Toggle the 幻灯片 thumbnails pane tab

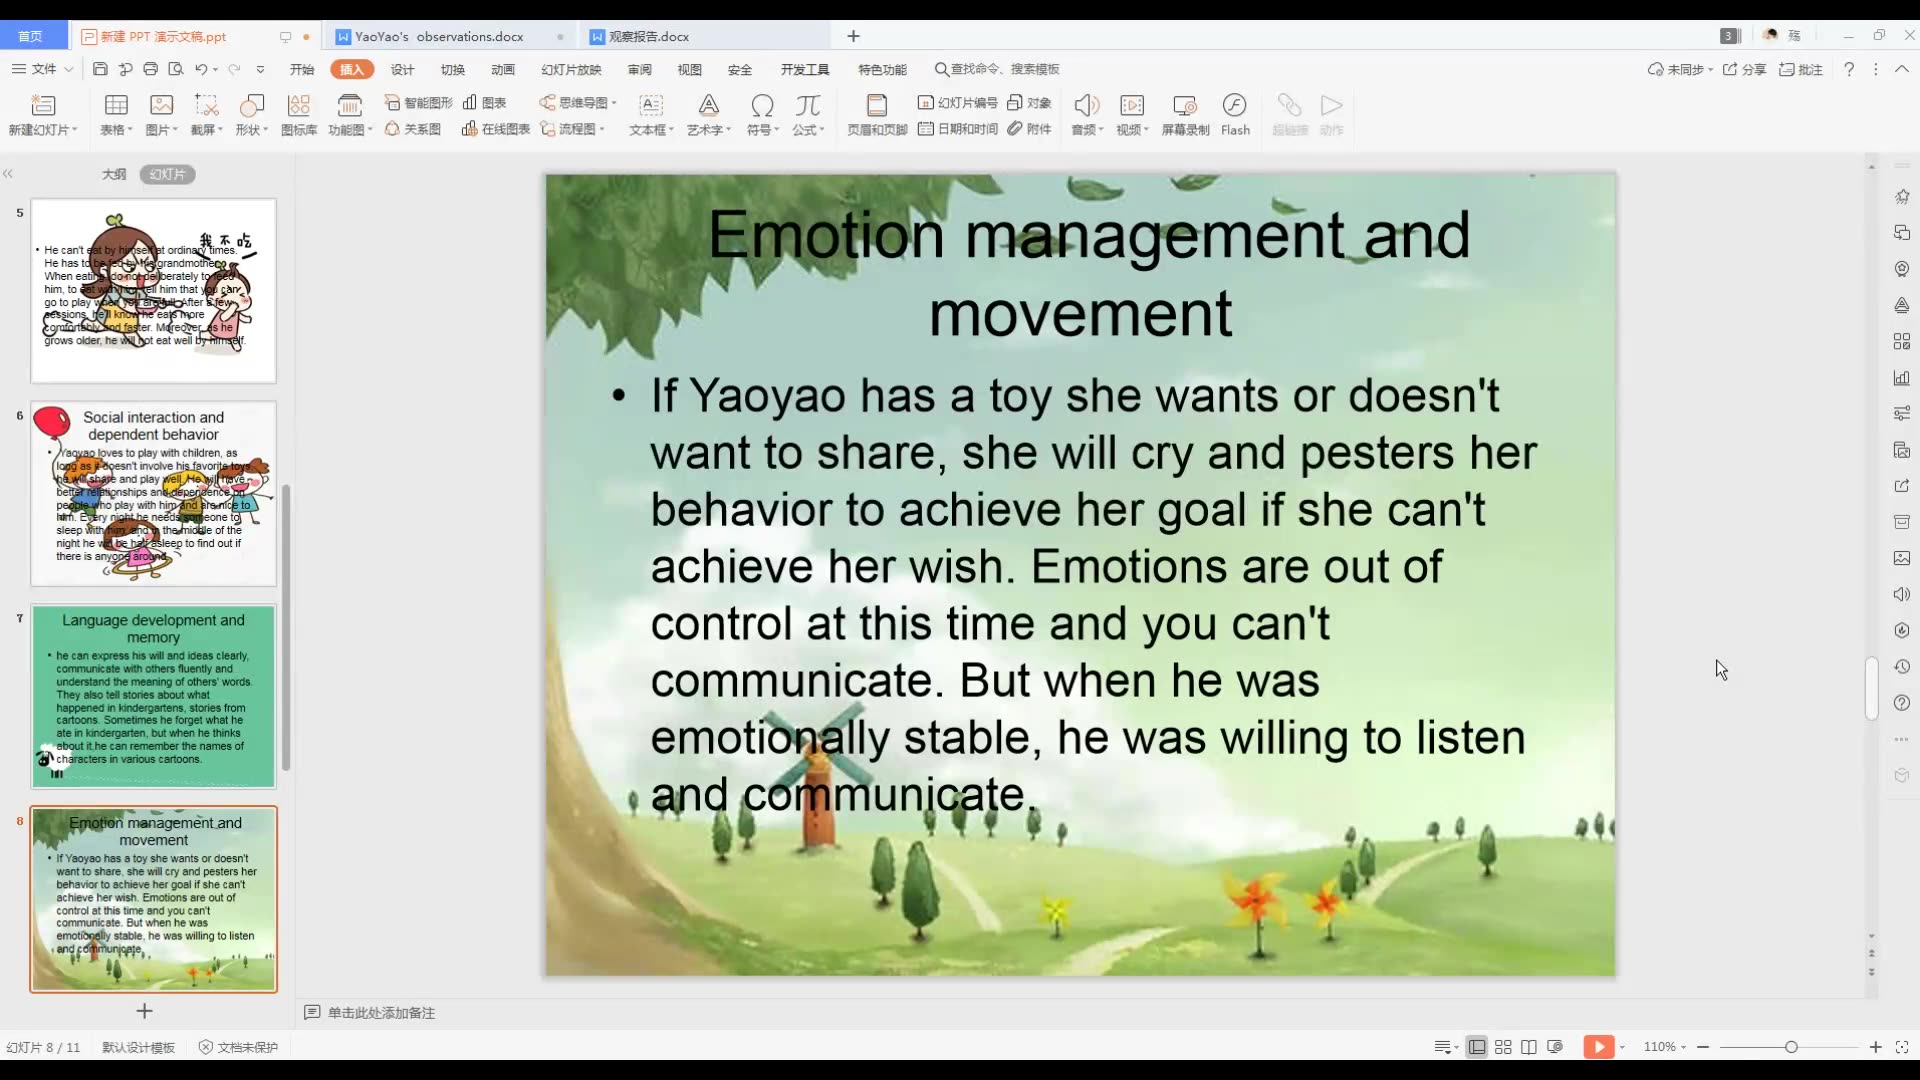tap(167, 174)
